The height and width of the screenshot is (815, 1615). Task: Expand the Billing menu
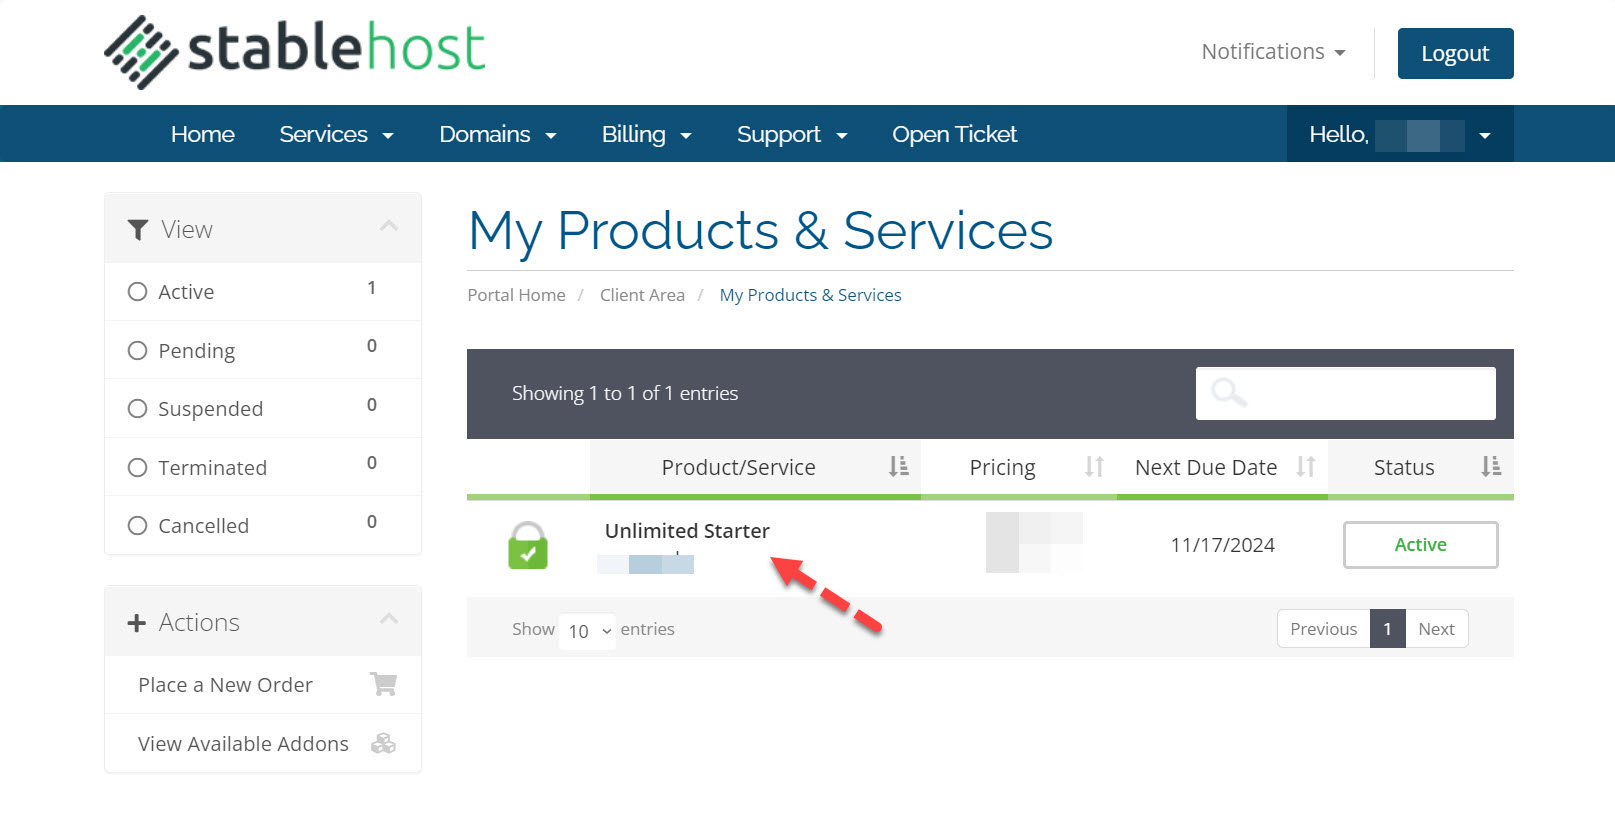646,134
